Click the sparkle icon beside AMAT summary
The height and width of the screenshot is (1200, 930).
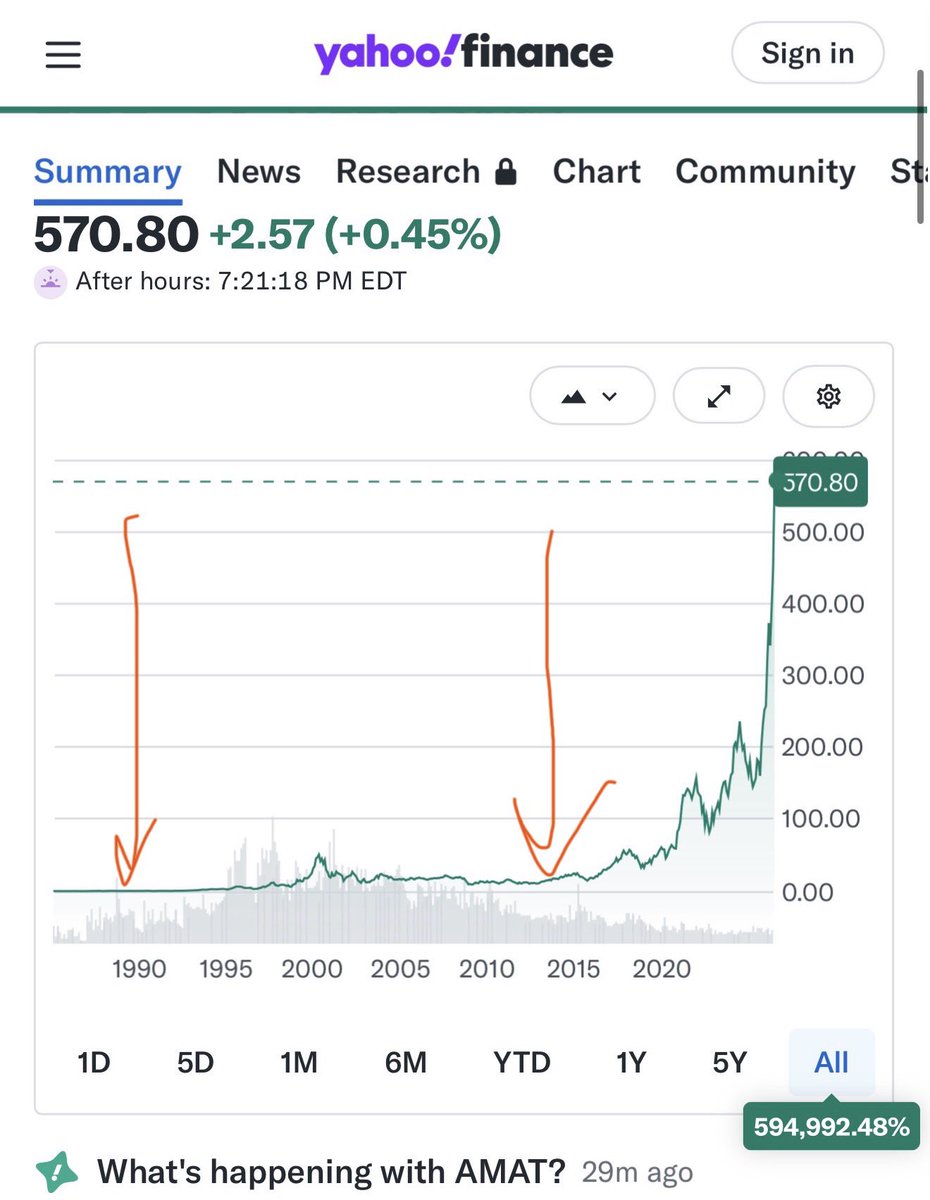(x=57, y=1171)
